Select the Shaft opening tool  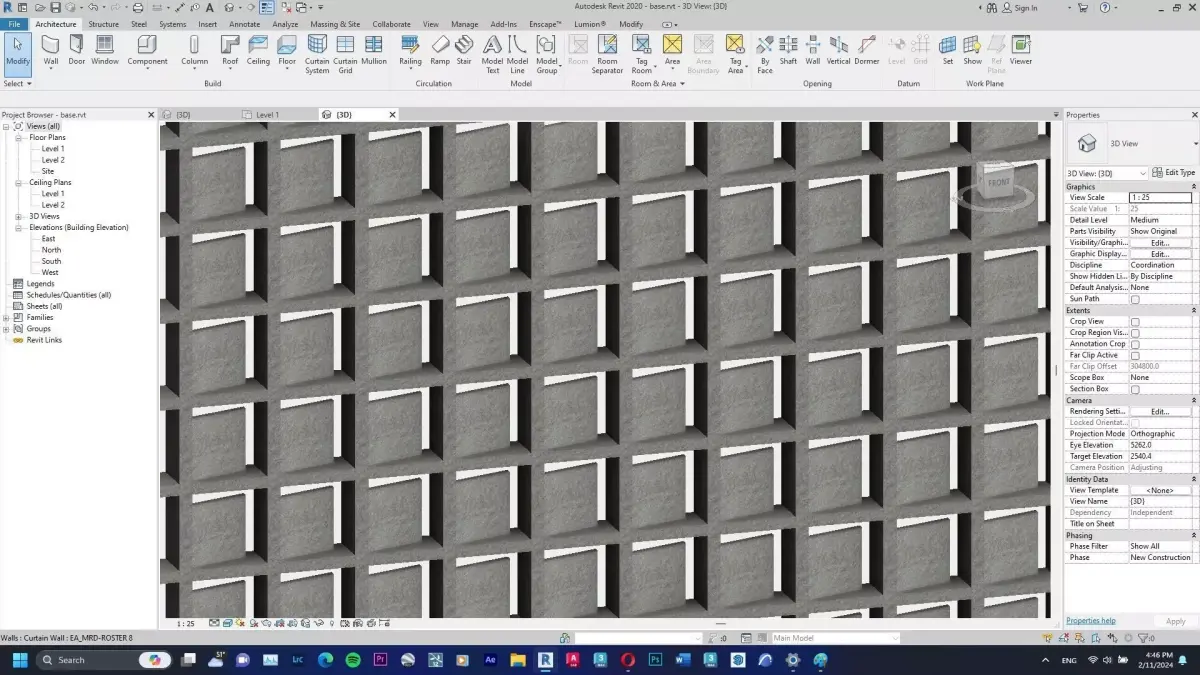[788, 50]
